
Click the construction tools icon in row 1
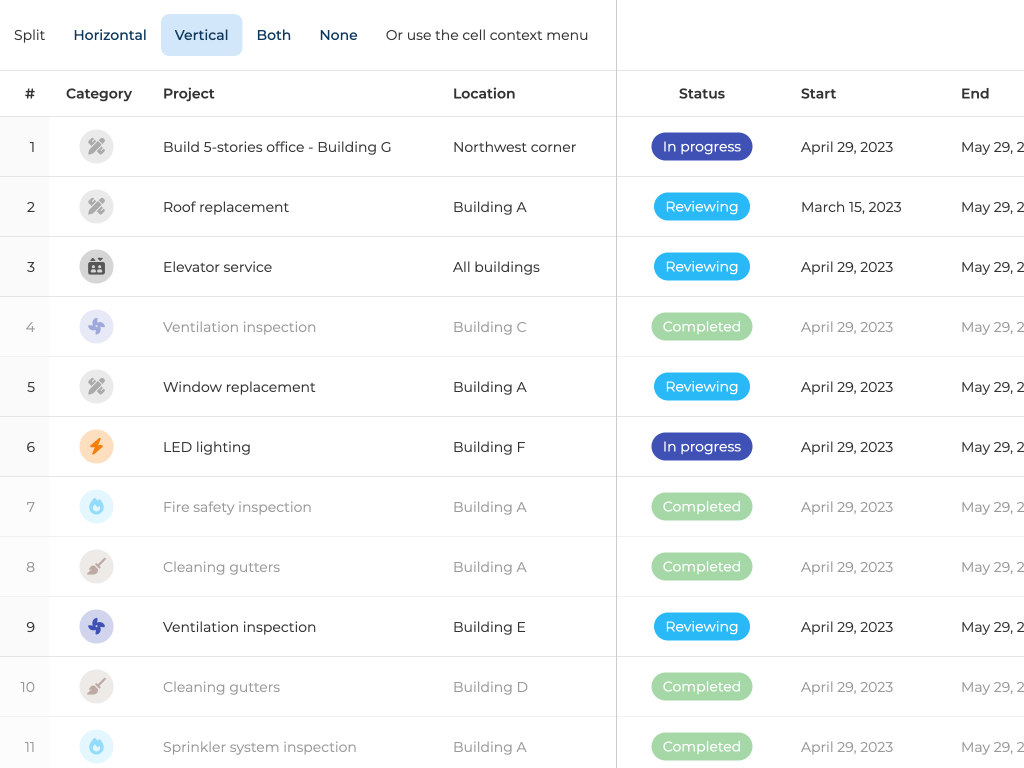pos(96,147)
